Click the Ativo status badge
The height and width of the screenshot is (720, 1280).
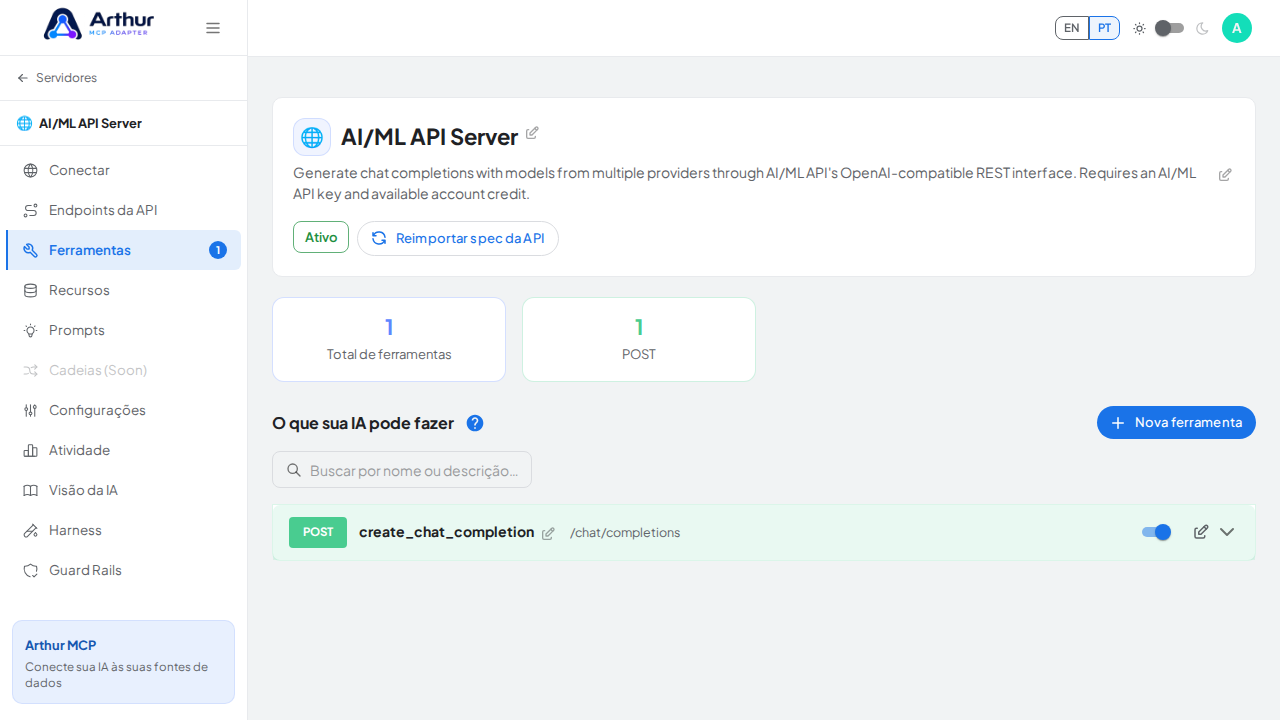point(321,237)
